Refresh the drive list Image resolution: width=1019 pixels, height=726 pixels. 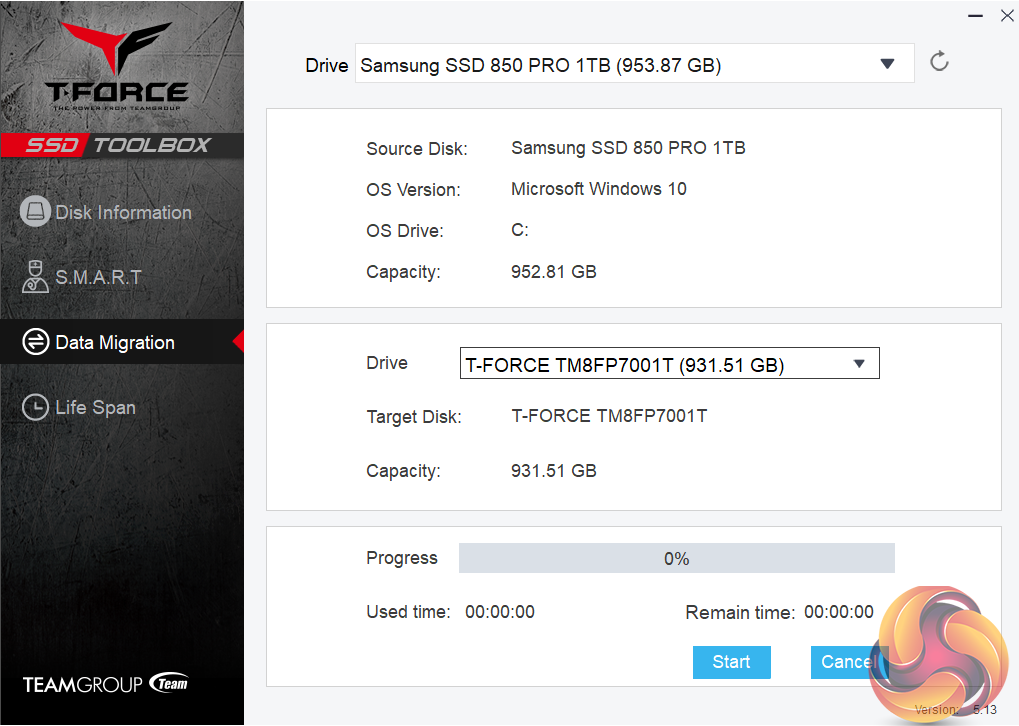point(939,62)
